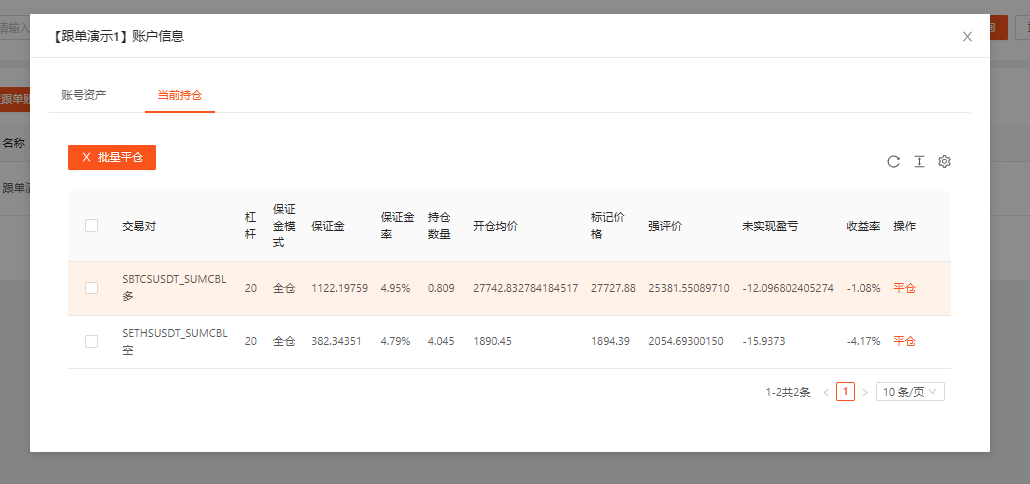Click liquidation price 25381.55089710
This screenshot has width=1030, height=484.
688,288
